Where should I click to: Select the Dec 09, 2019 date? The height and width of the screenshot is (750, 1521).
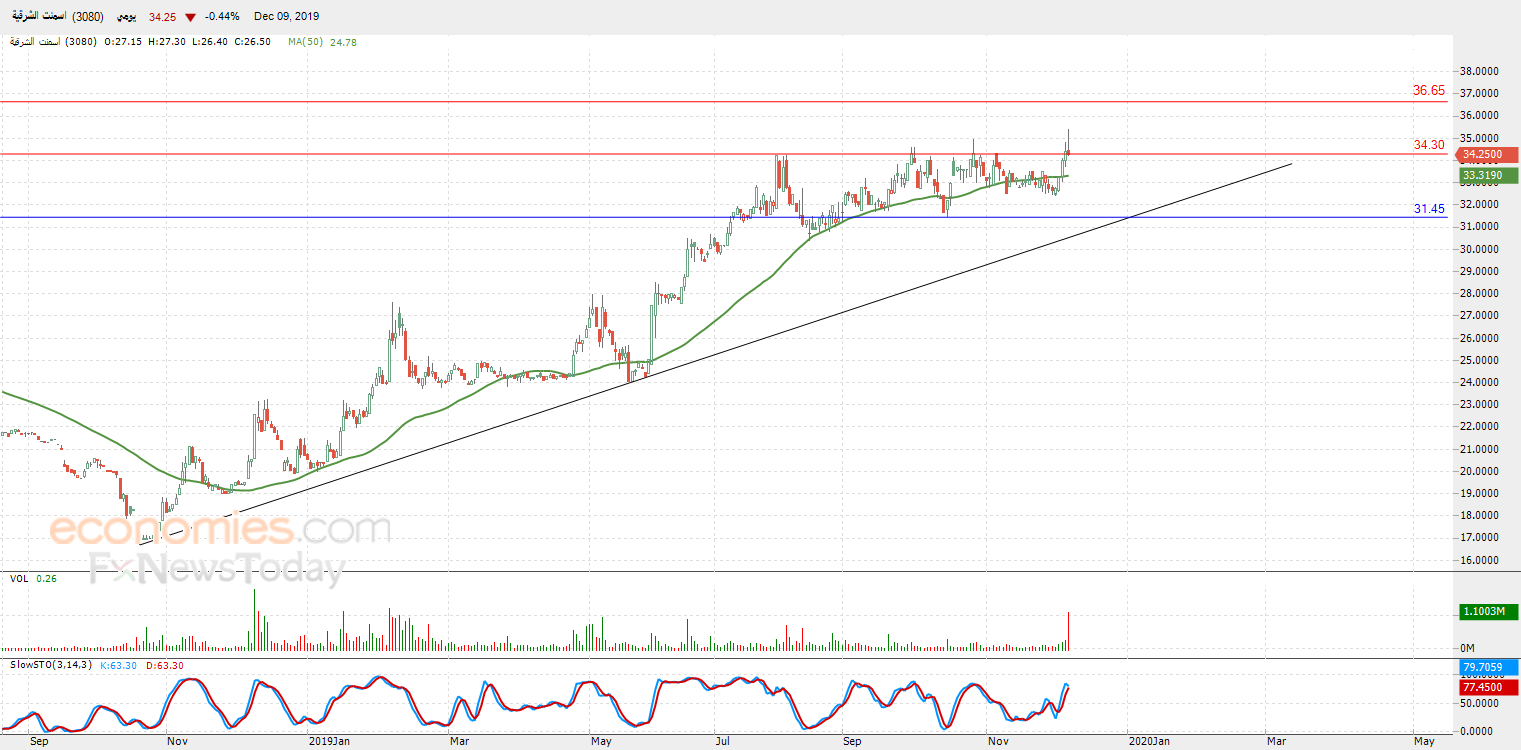[289, 17]
